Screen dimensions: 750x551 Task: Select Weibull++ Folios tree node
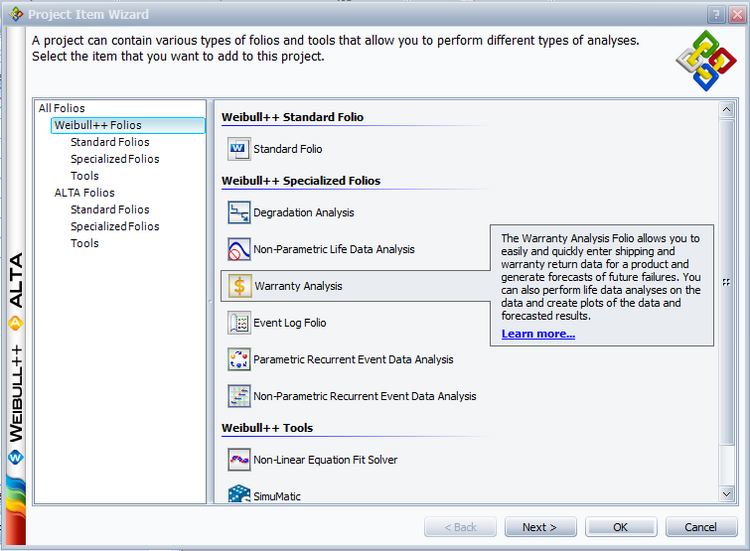(x=128, y=125)
